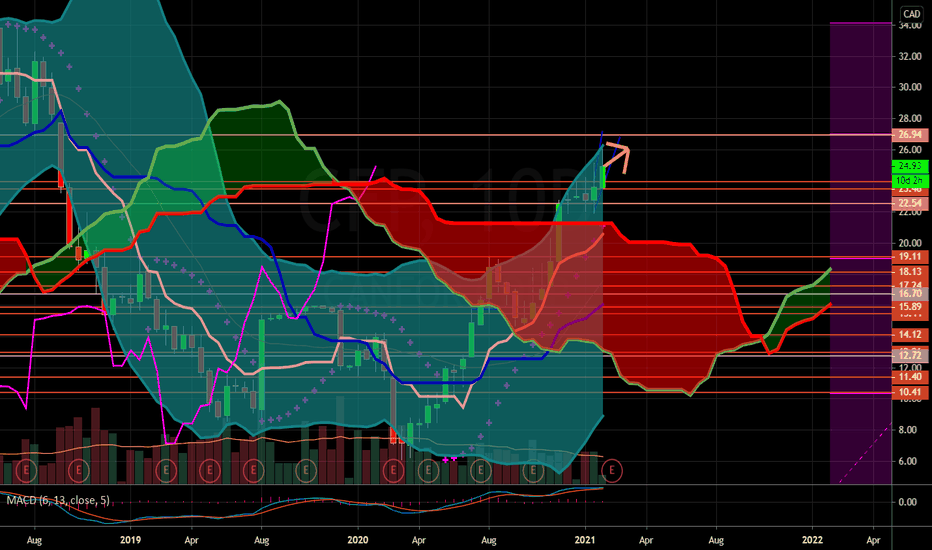Click the 2021 label on time axis
The width and height of the screenshot is (932, 550).
585,540
